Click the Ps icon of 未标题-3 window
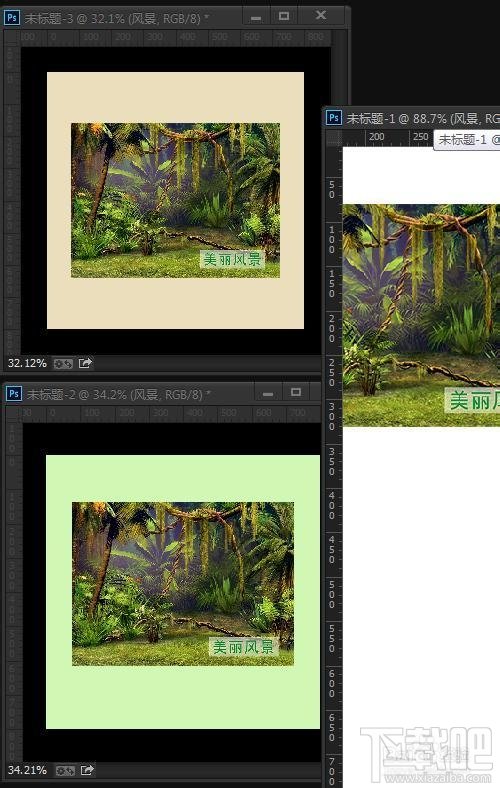This screenshot has height=788, width=500. tap(12, 18)
